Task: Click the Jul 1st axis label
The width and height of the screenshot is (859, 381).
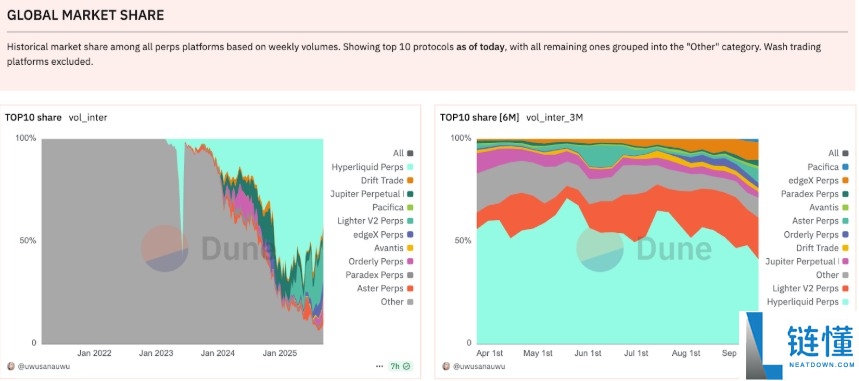Action: [635, 353]
